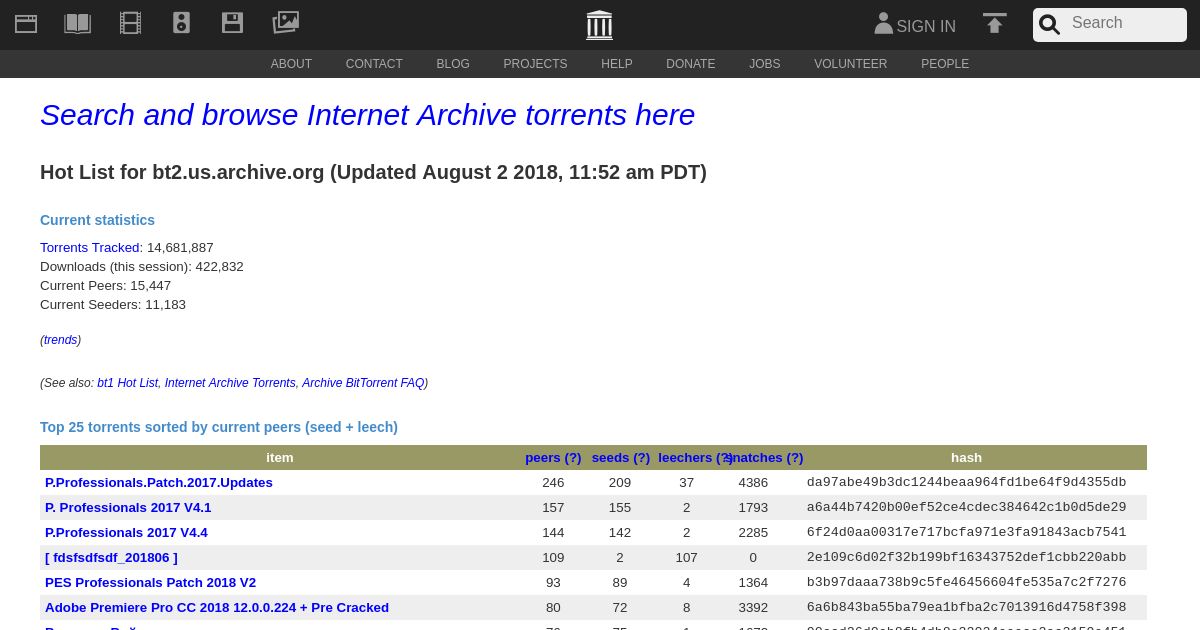Click snatches value 3392
Viewport: 1200px width, 630px height.
(x=753, y=608)
